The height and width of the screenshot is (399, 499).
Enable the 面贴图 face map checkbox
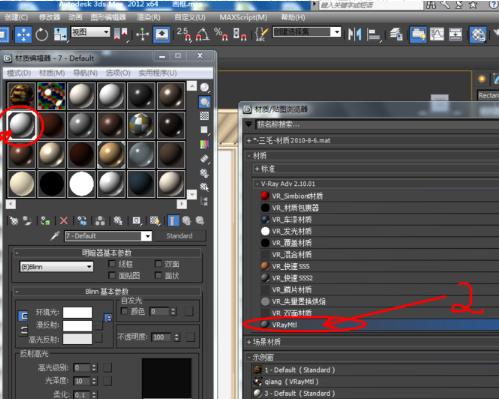point(112,276)
